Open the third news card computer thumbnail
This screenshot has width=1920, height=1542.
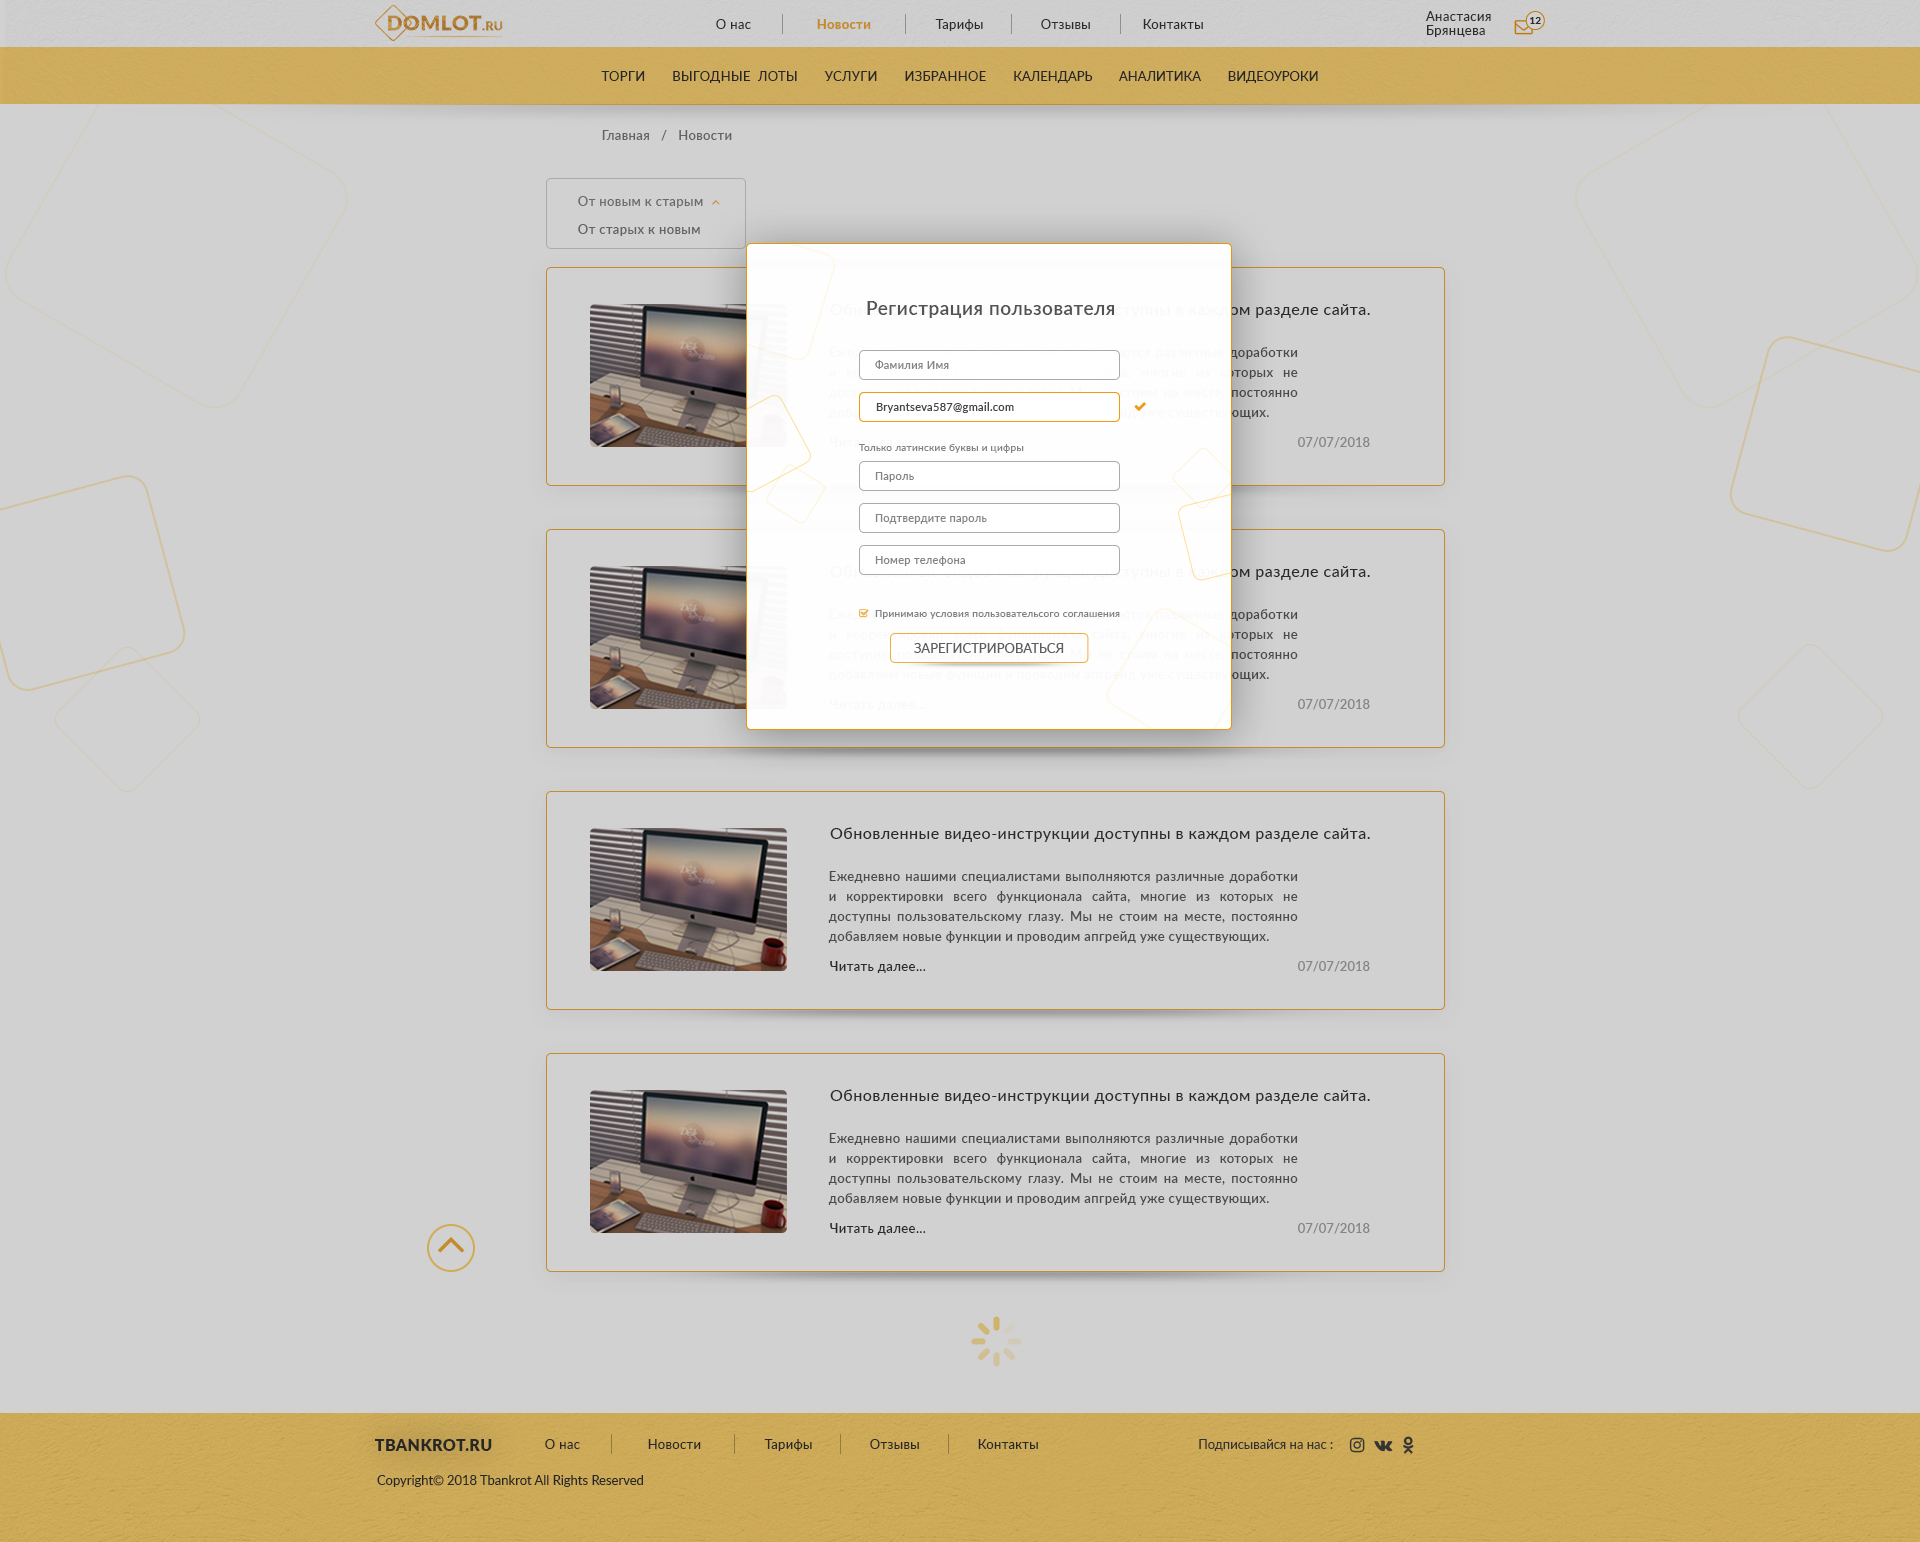[688, 900]
